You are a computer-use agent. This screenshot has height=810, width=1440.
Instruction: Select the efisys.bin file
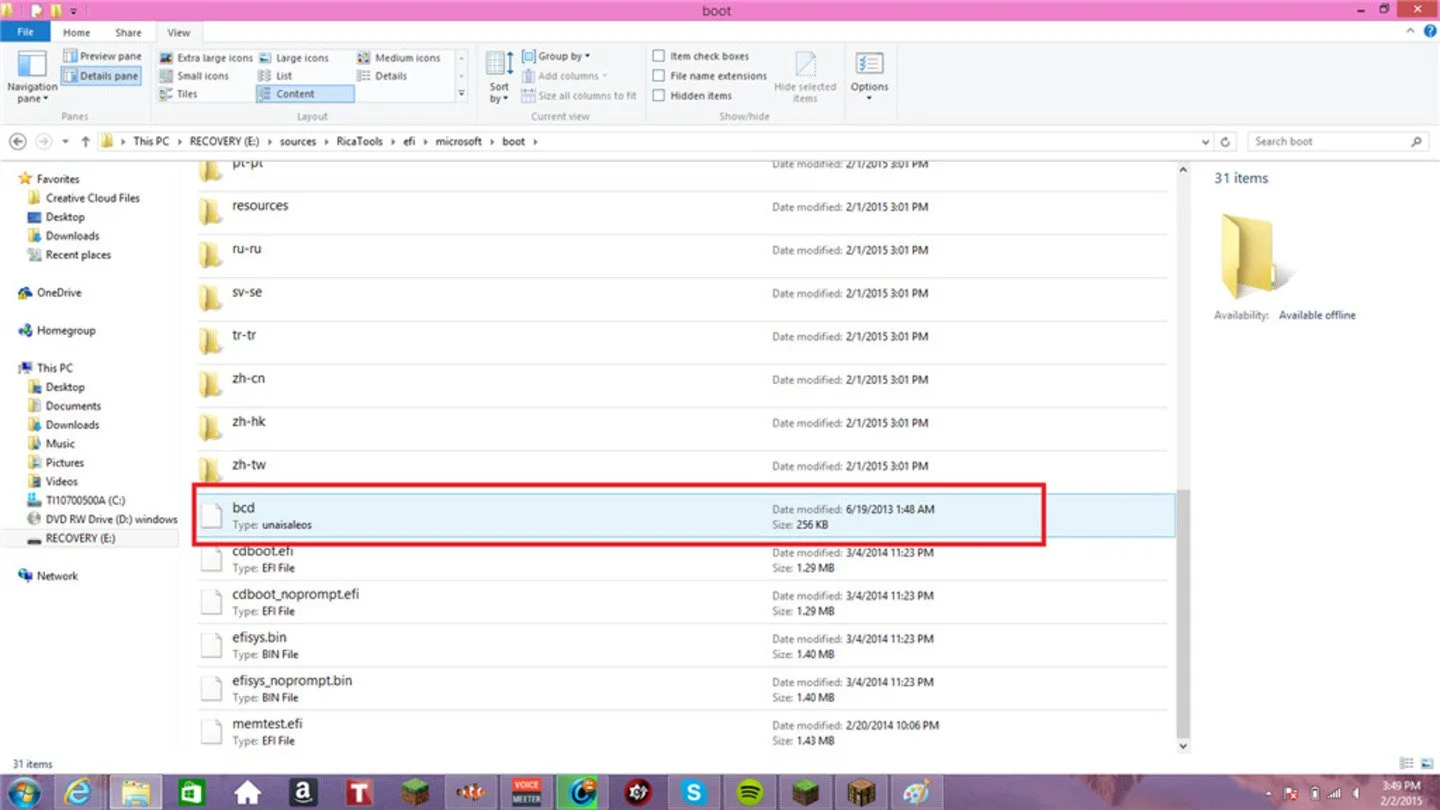coord(682,645)
